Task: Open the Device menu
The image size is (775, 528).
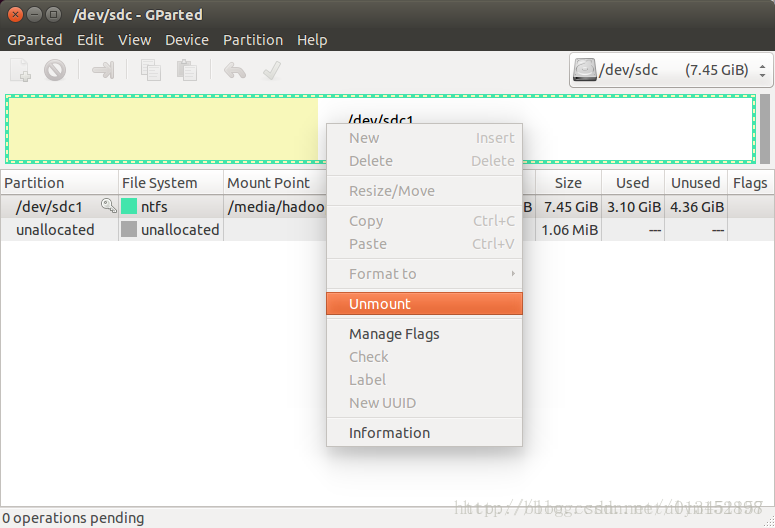Action: pyautogui.click(x=187, y=40)
